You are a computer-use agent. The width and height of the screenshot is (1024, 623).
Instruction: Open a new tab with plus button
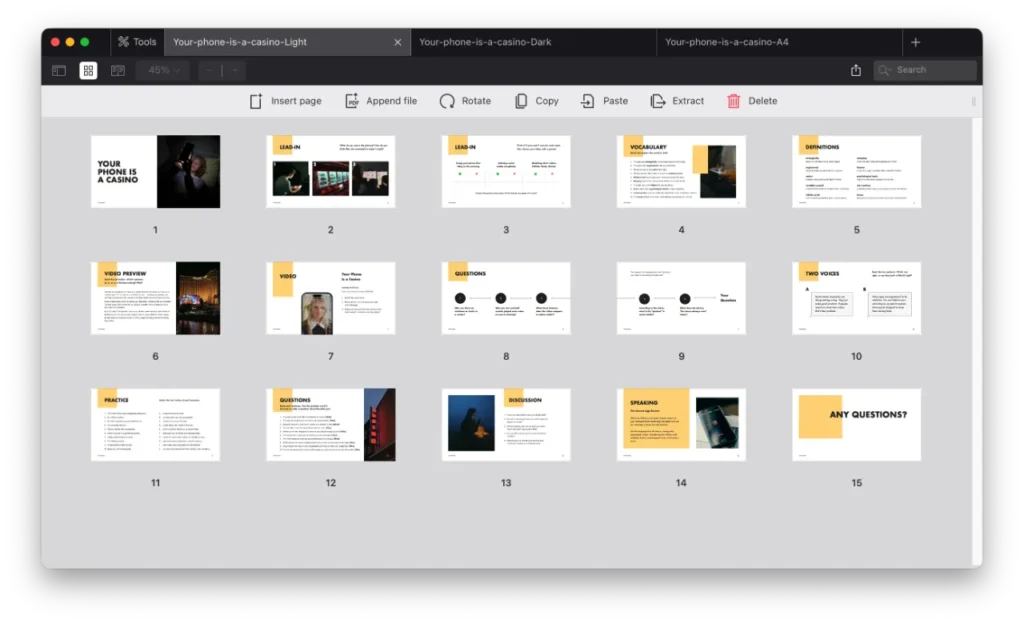[x=915, y=42]
